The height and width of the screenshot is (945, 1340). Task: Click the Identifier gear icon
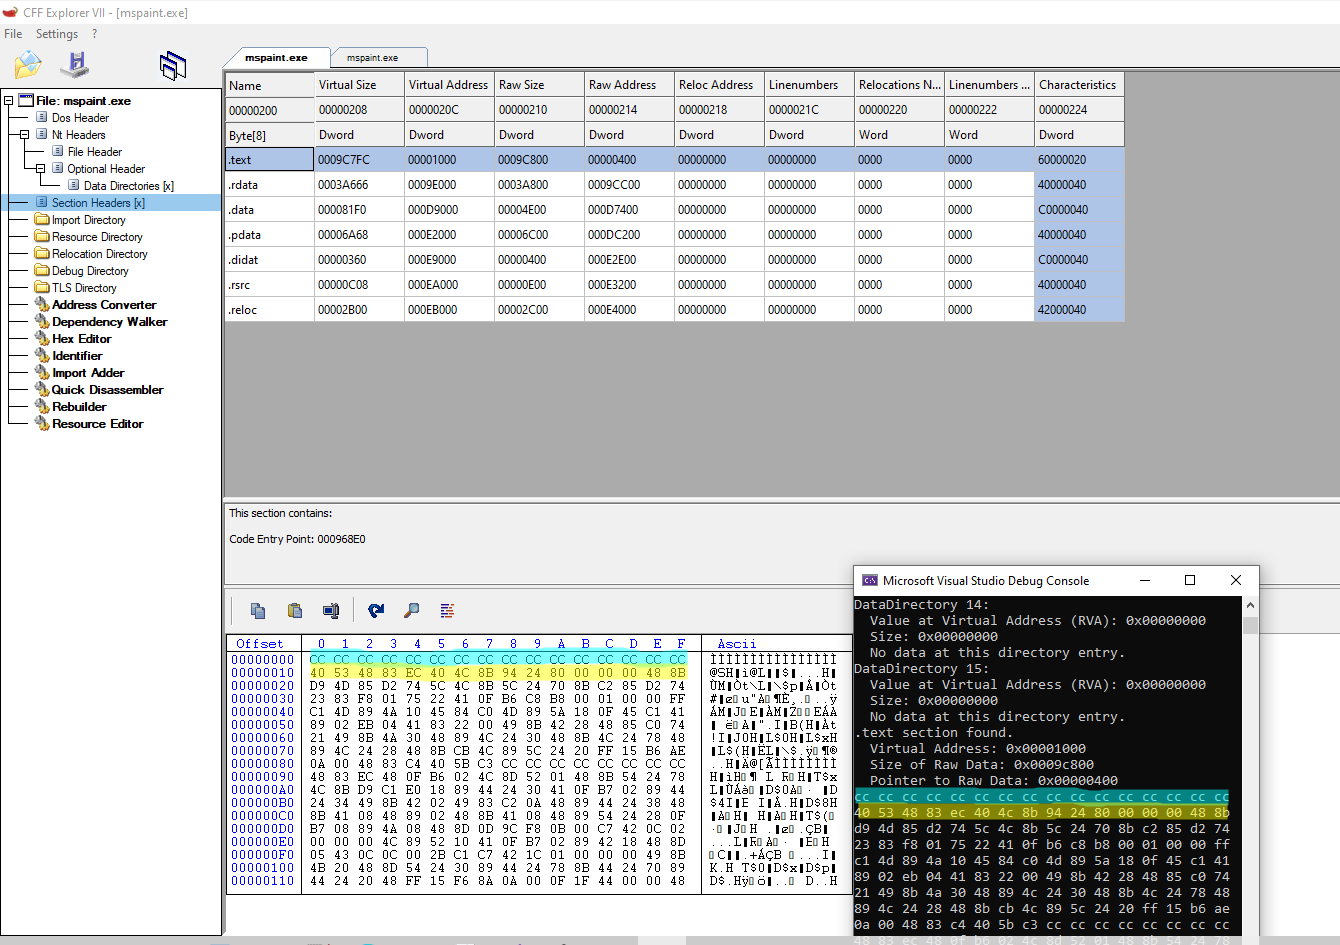click(42, 355)
